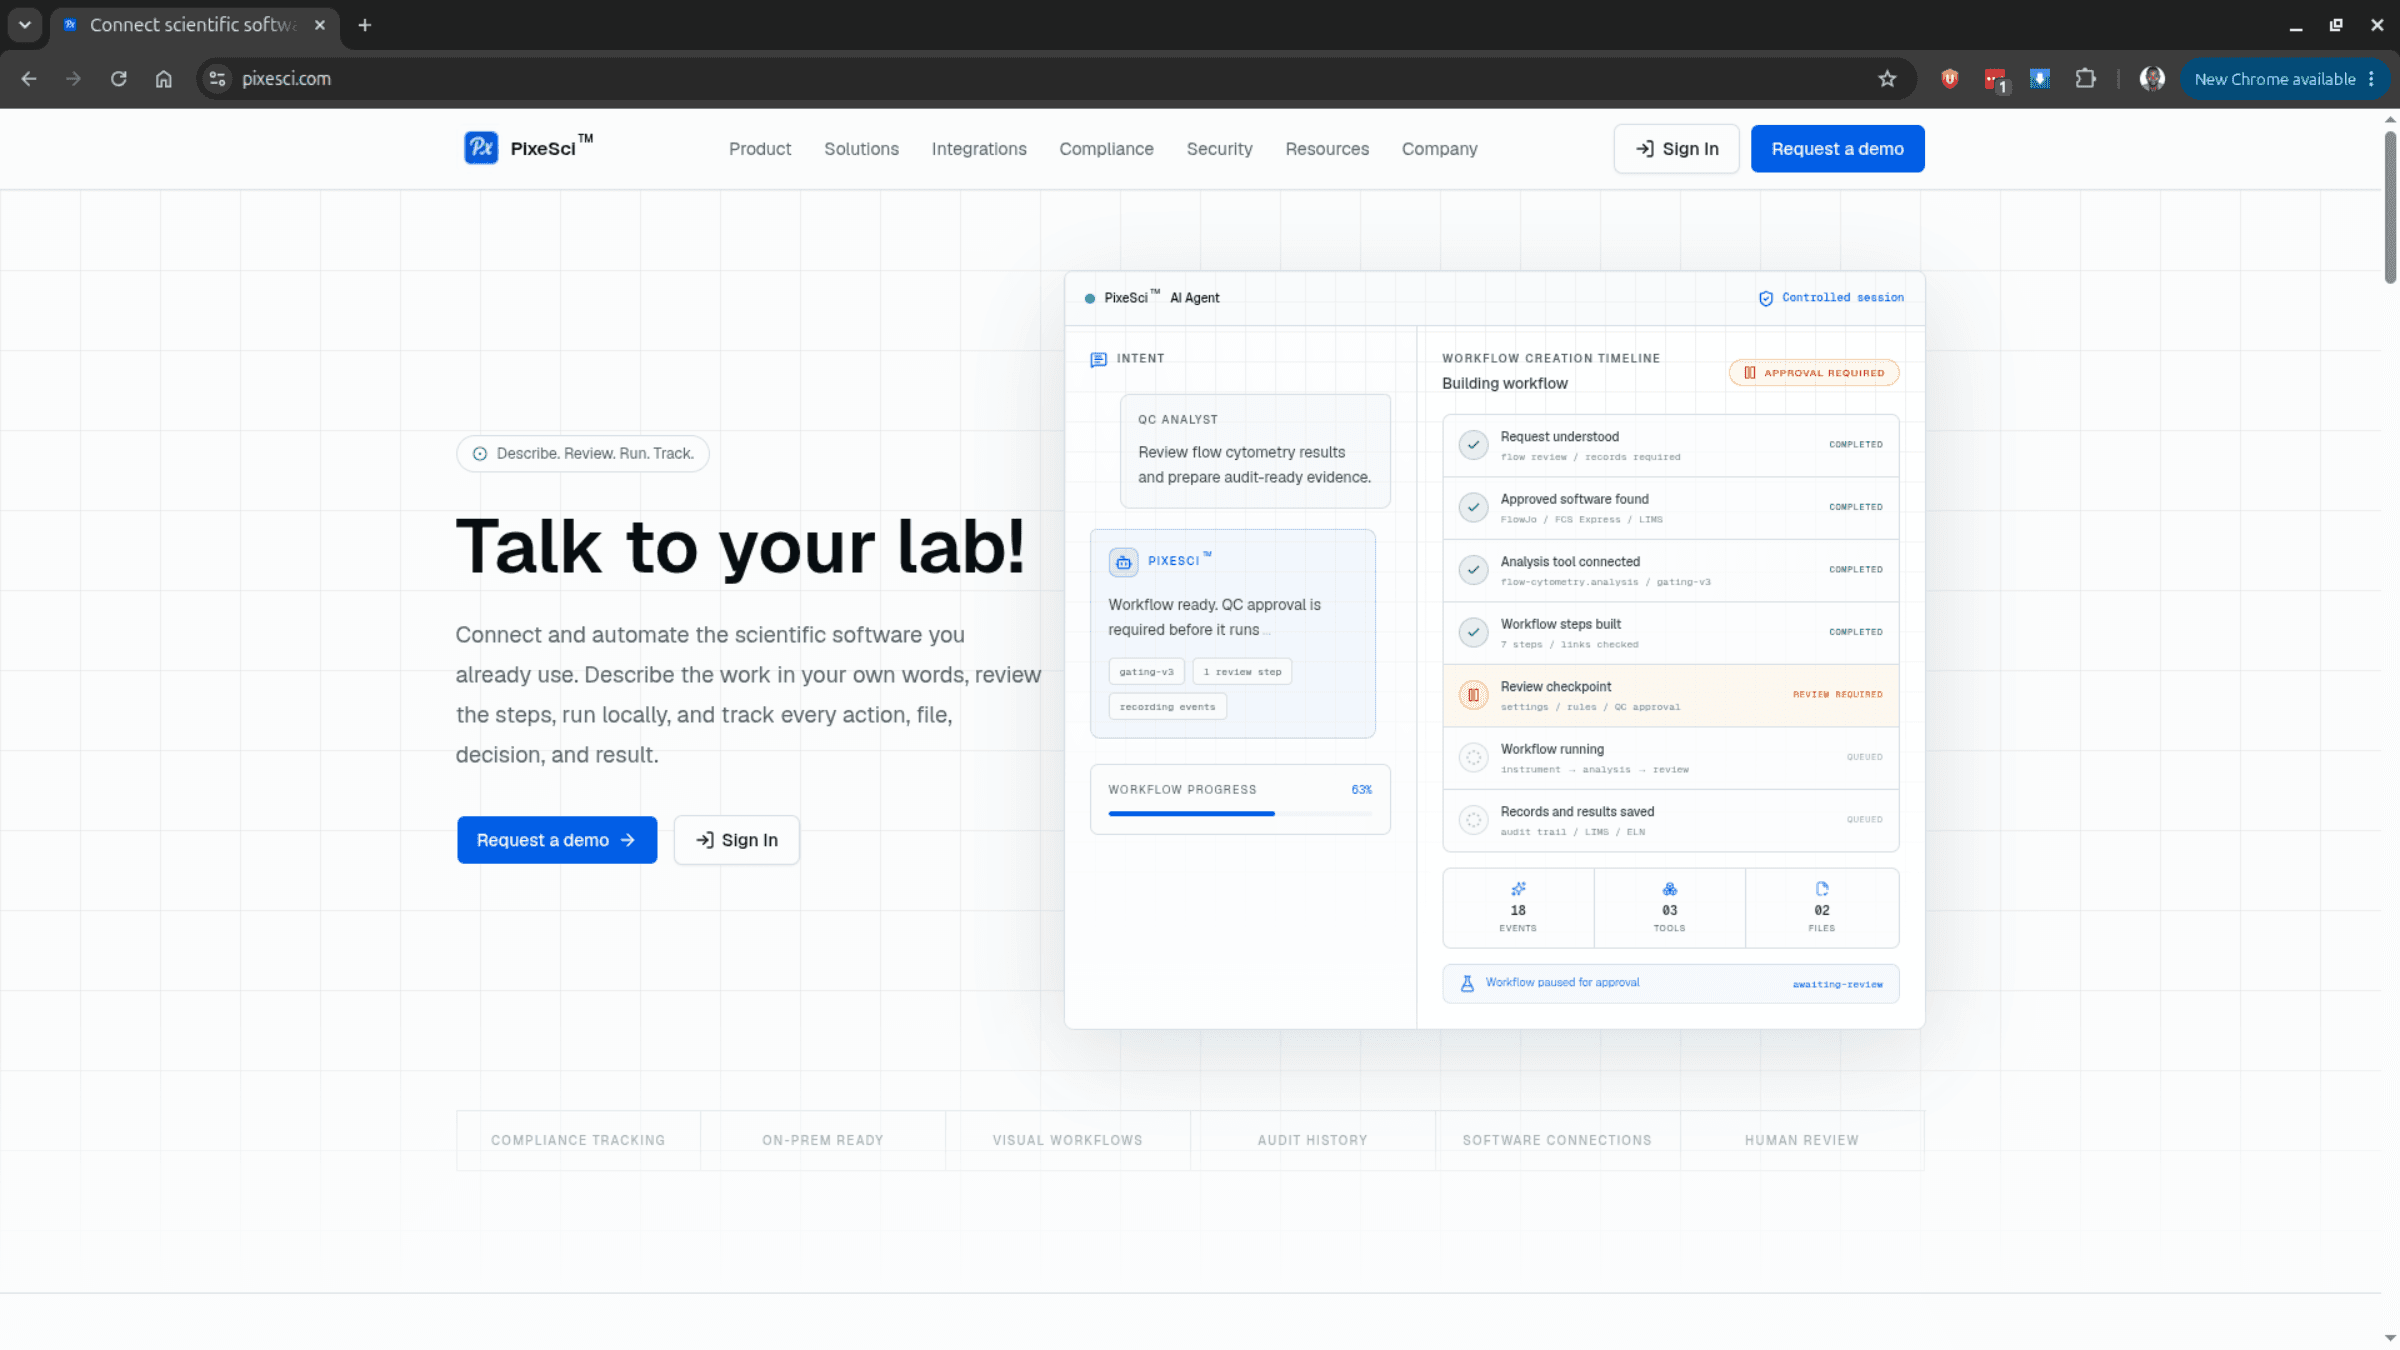Open the Product menu
The height and width of the screenshot is (1350, 2400).
pyautogui.click(x=760, y=149)
